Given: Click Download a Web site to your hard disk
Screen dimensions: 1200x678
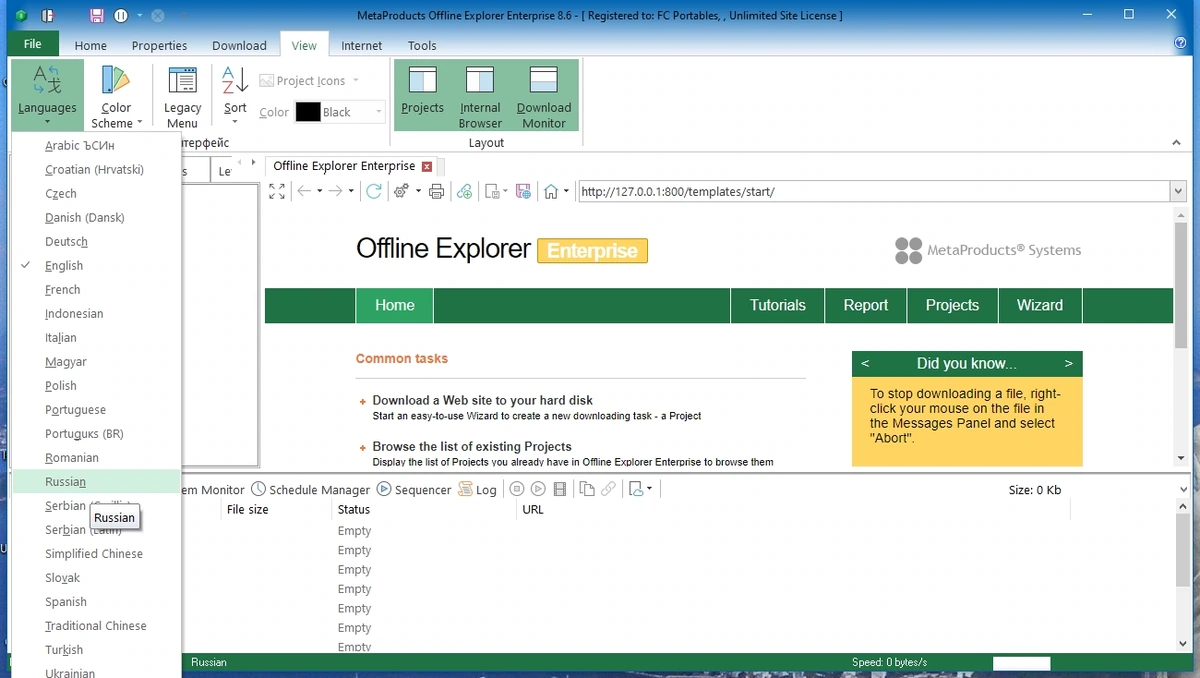Looking at the screenshot, I should click(483, 400).
